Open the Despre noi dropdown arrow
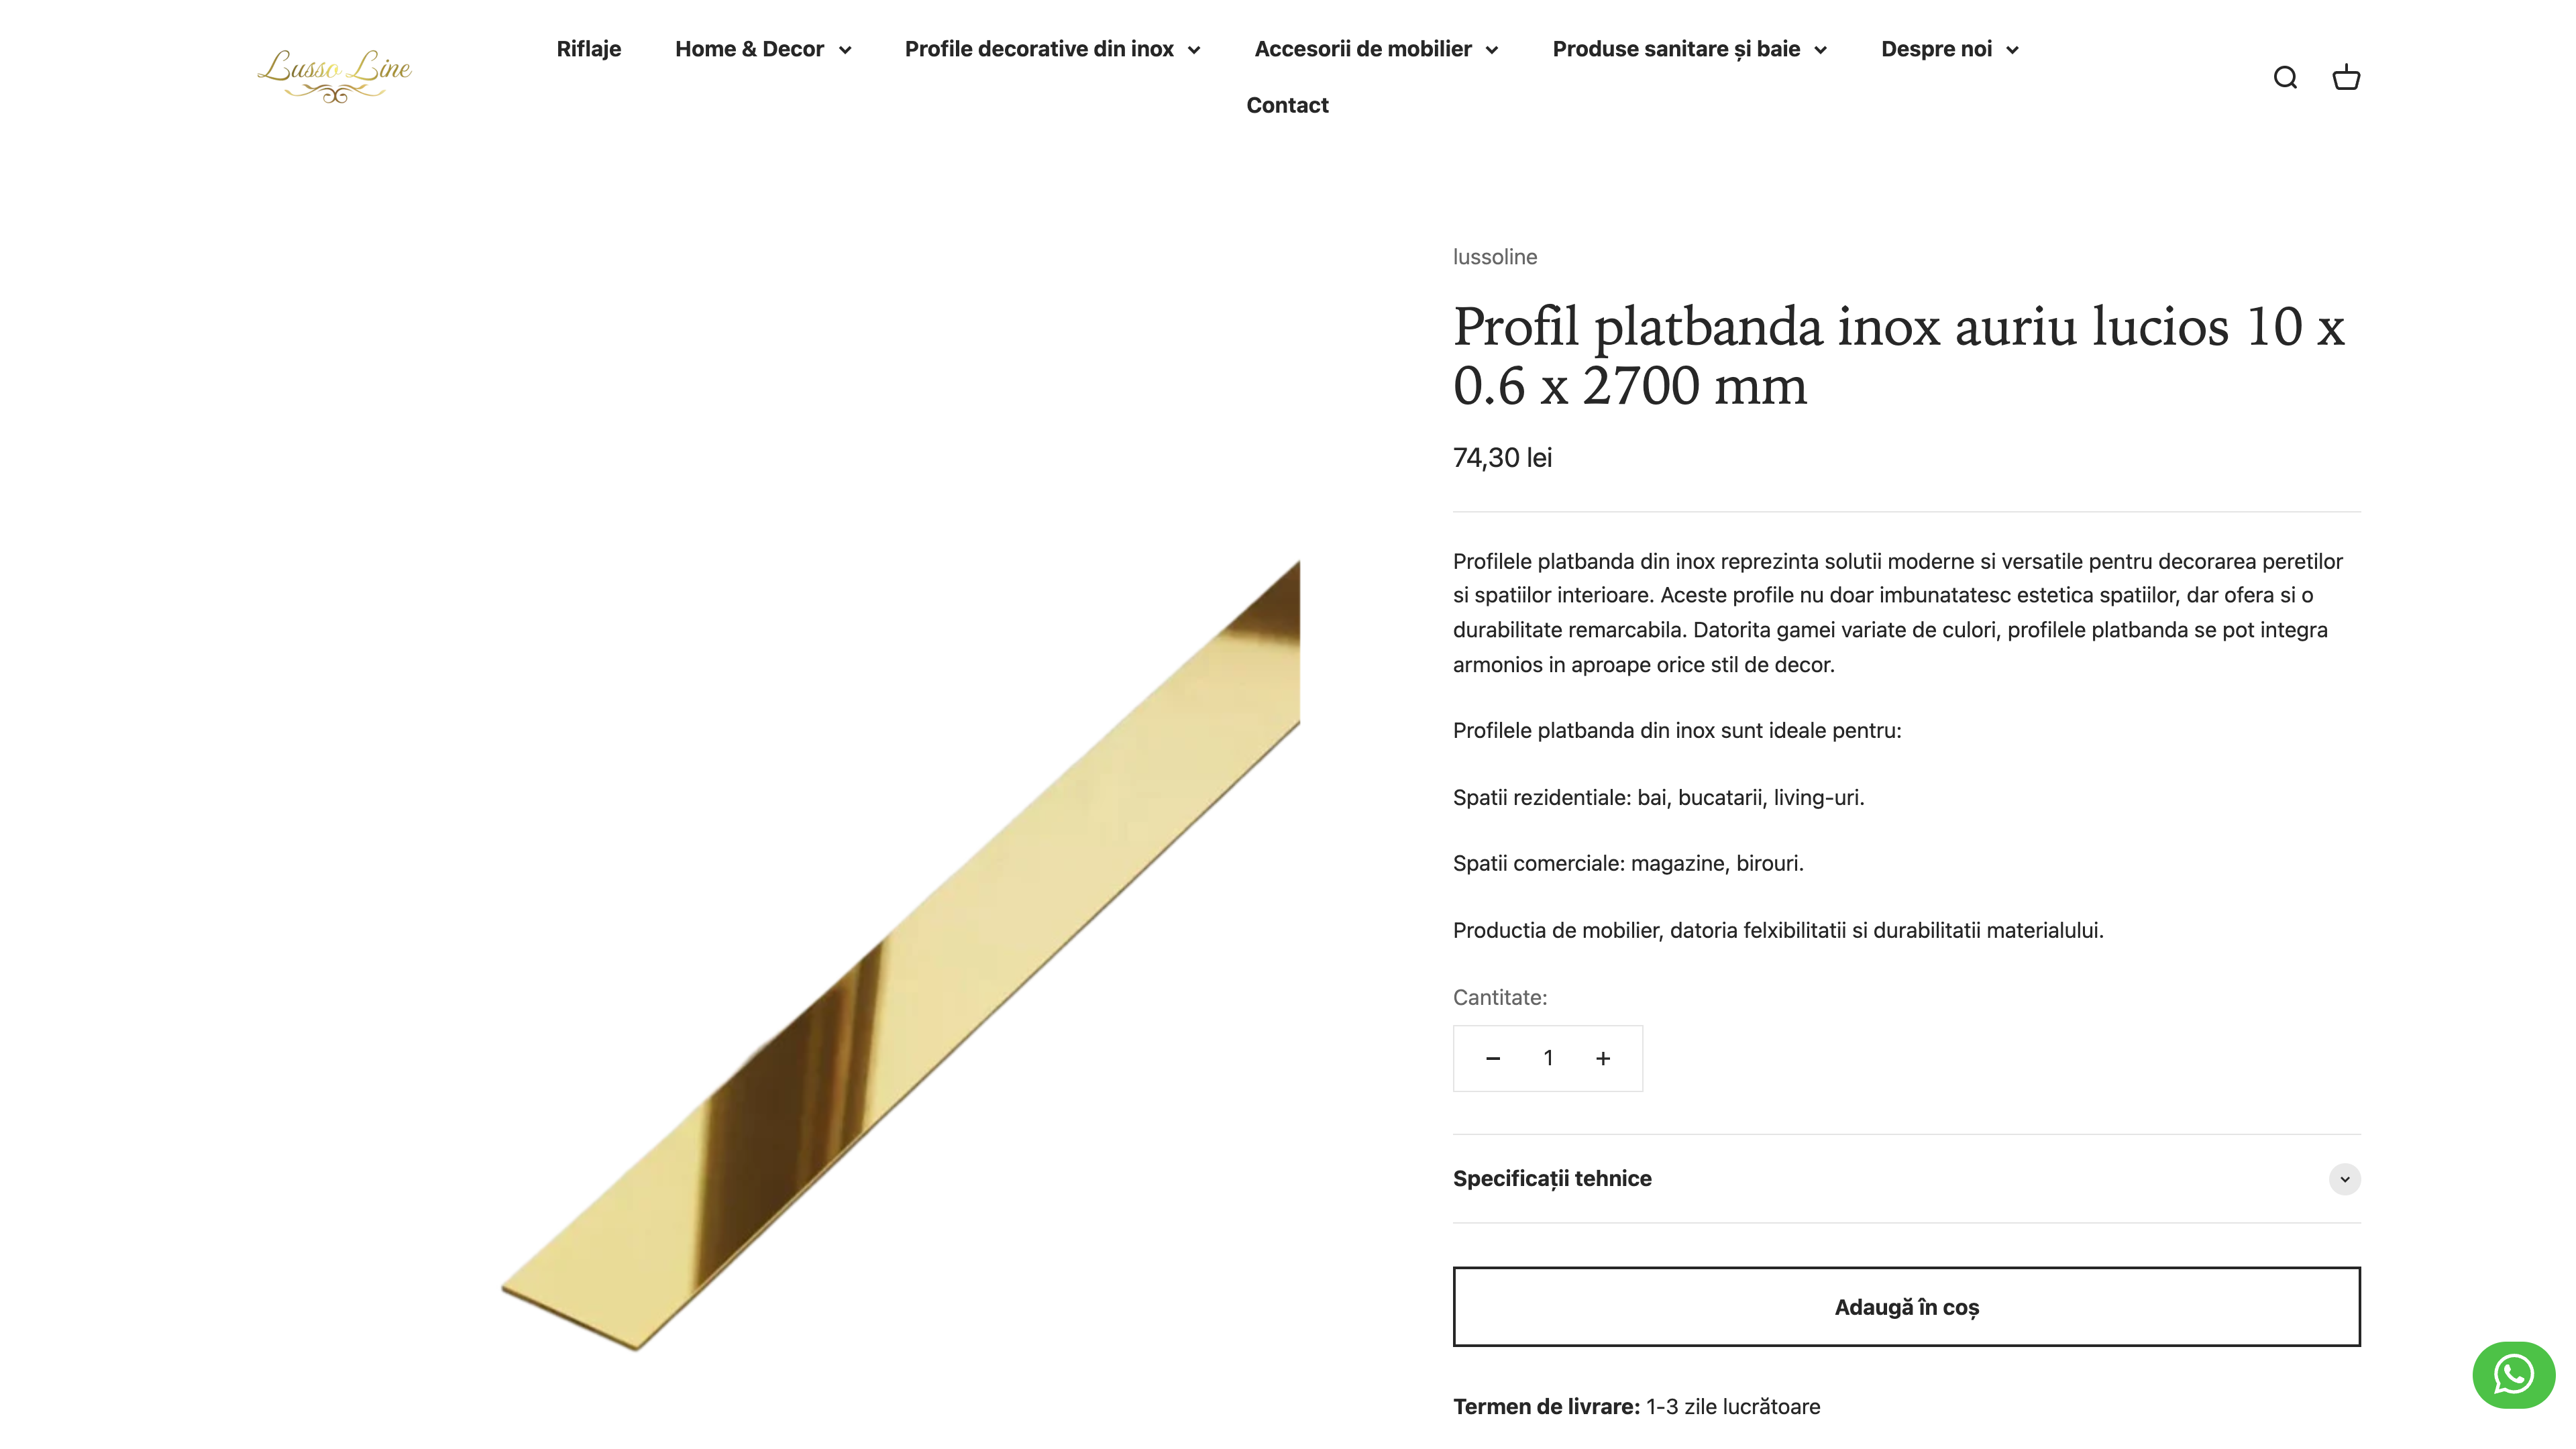The height and width of the screenshot is (1449, 2576). (2014, 48)
